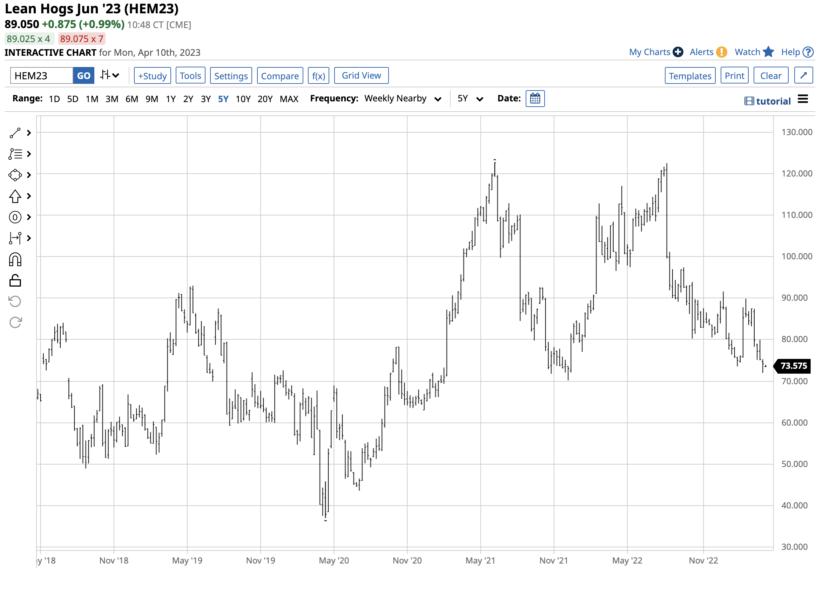Select the up arrow marker tool
Screen dimensions: 836x600
coord(15,196)
